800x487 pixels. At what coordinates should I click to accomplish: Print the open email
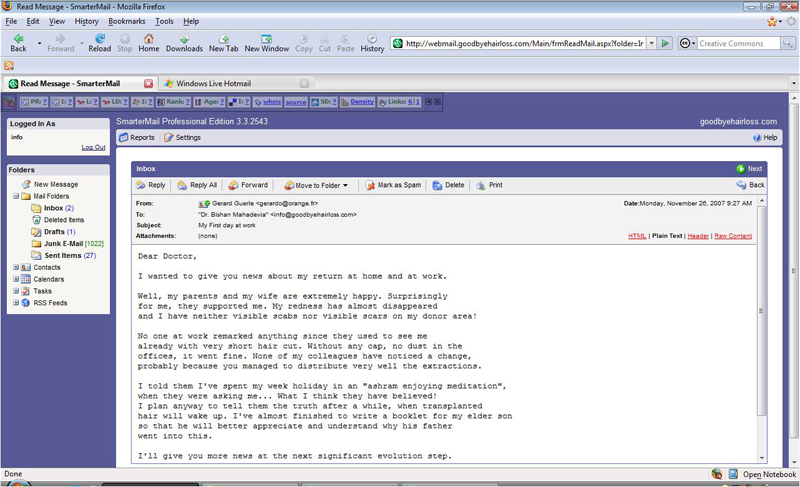coord(489,185)
